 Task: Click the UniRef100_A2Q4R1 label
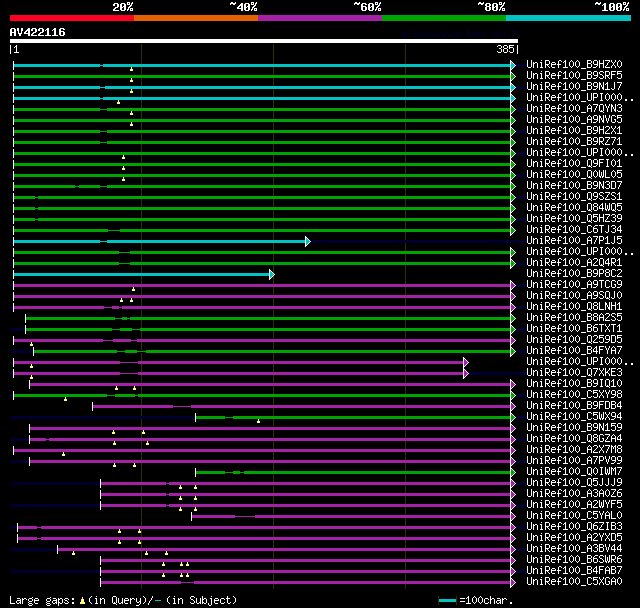(574, 263)
